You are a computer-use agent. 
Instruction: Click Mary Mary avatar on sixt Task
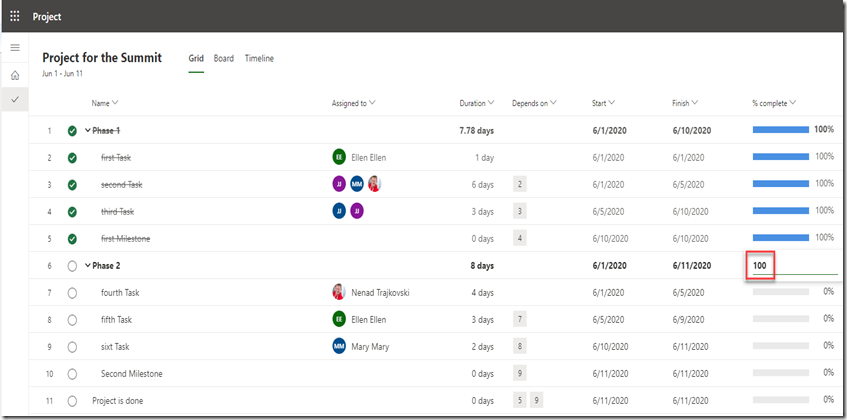point(339,346)
